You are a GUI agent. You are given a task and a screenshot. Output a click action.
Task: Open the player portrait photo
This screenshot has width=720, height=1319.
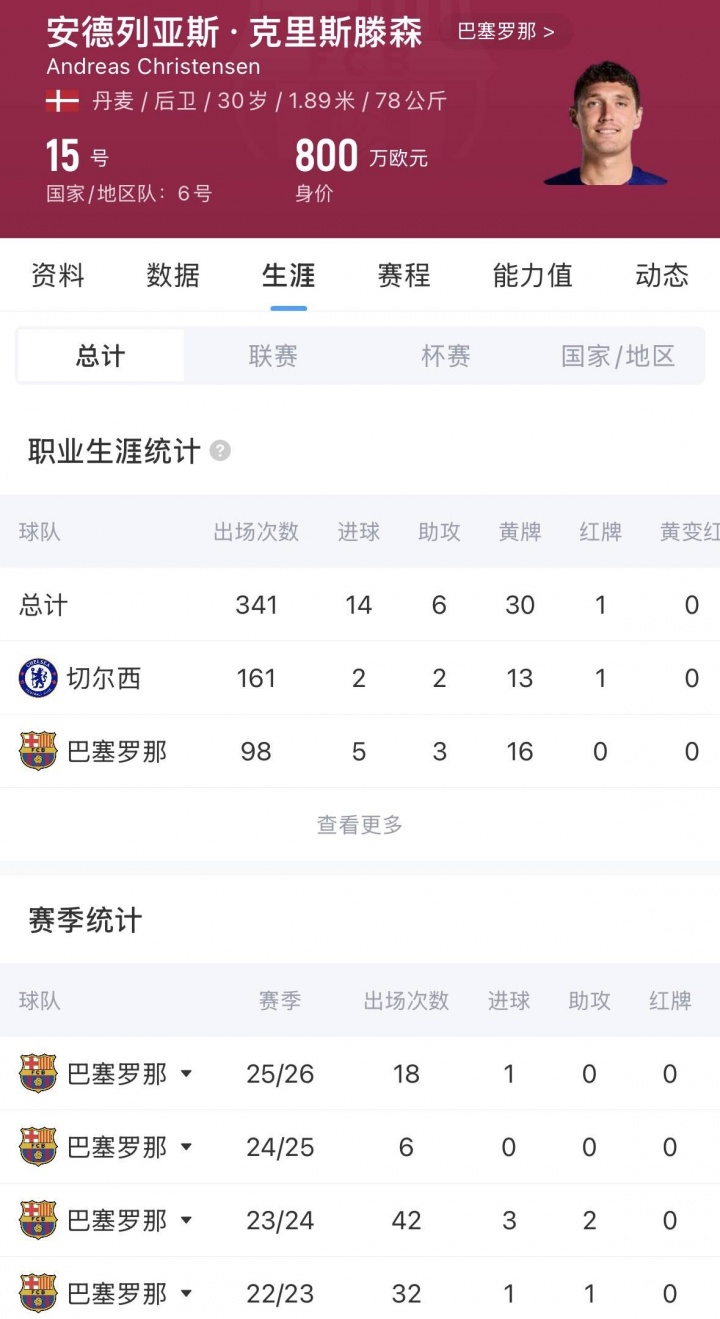point(605,123)
